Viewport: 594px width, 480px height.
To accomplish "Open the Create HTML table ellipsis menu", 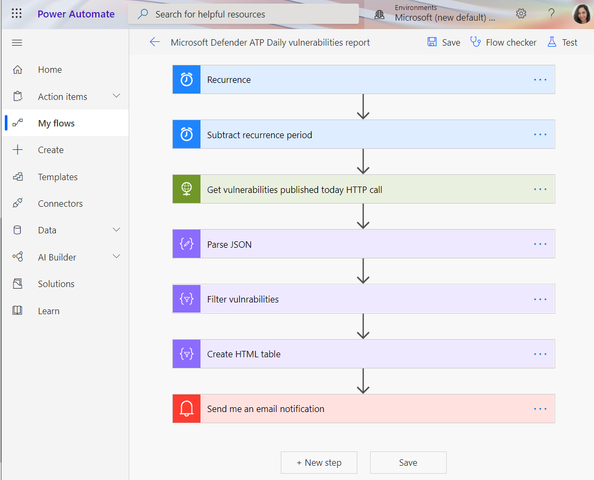I will point(540,354).
